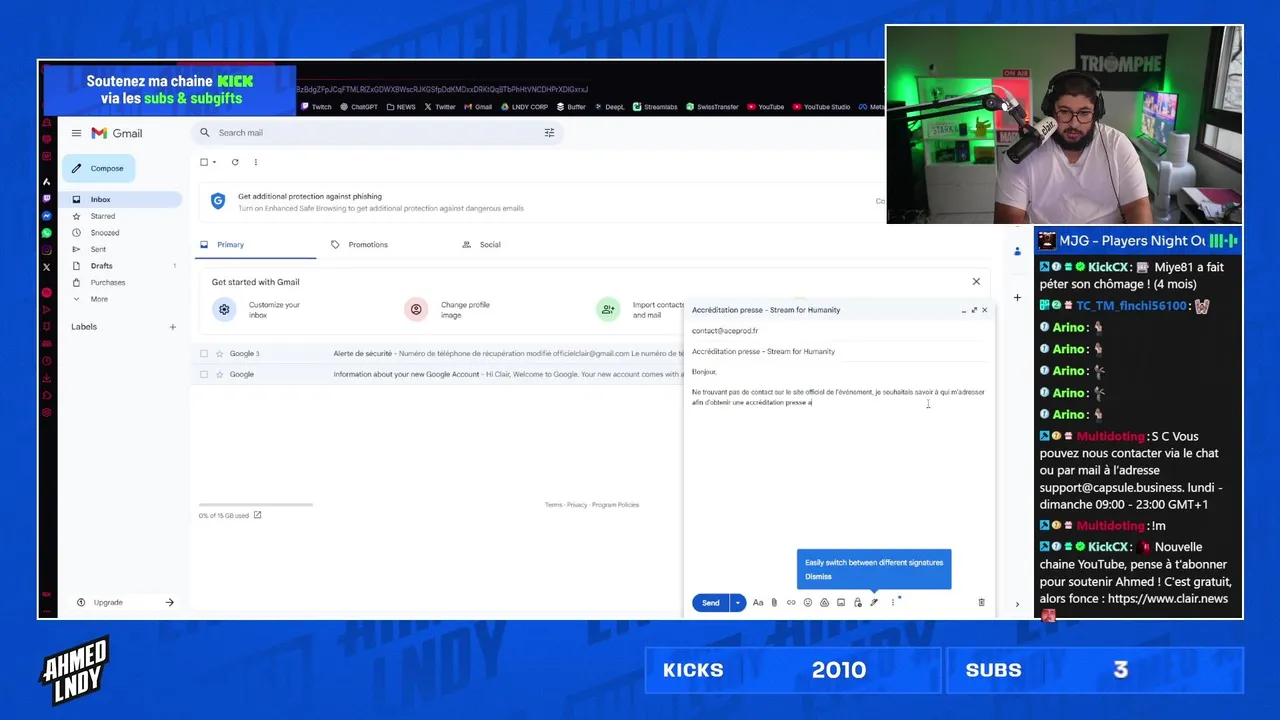Click the Send button

710,603
